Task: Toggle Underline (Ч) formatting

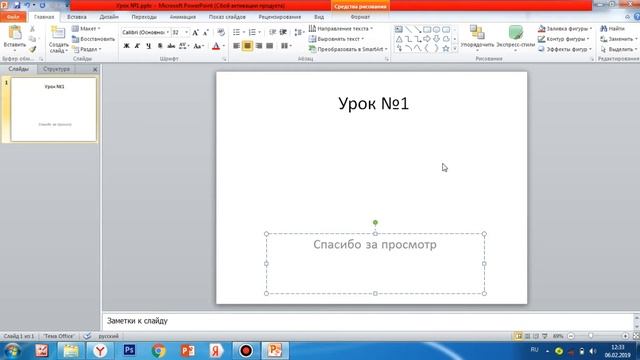Action: 148,46
